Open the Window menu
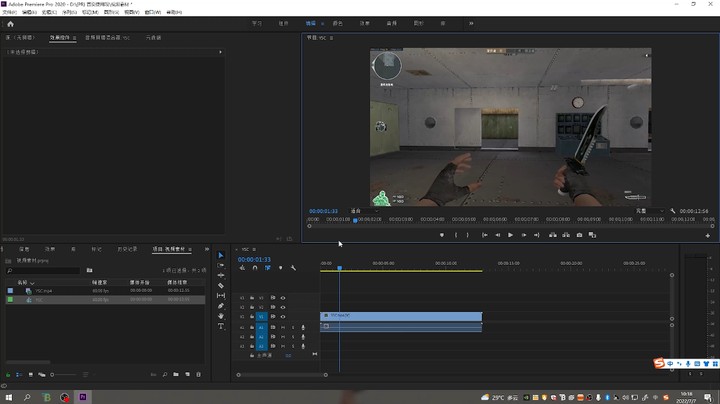 [152, 12]
